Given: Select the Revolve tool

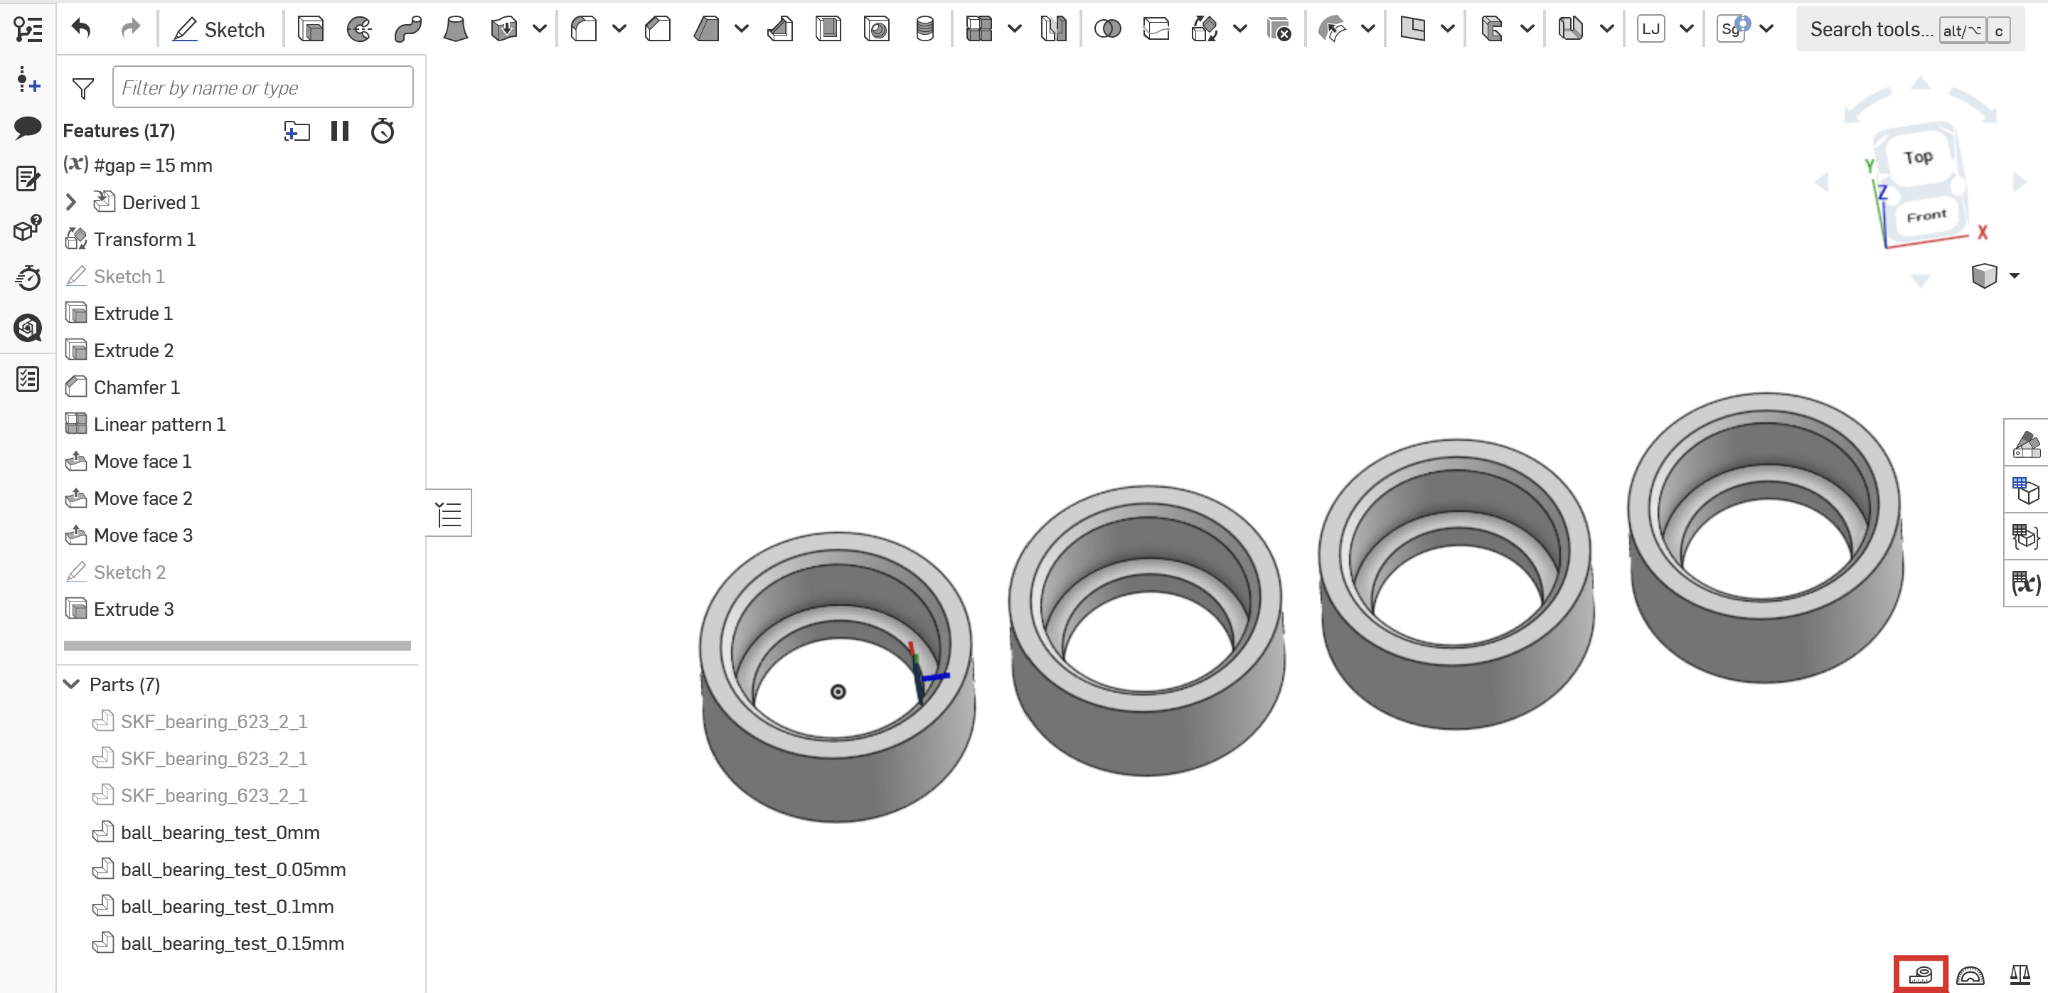Looking at the screenshot, I should 359,29.
